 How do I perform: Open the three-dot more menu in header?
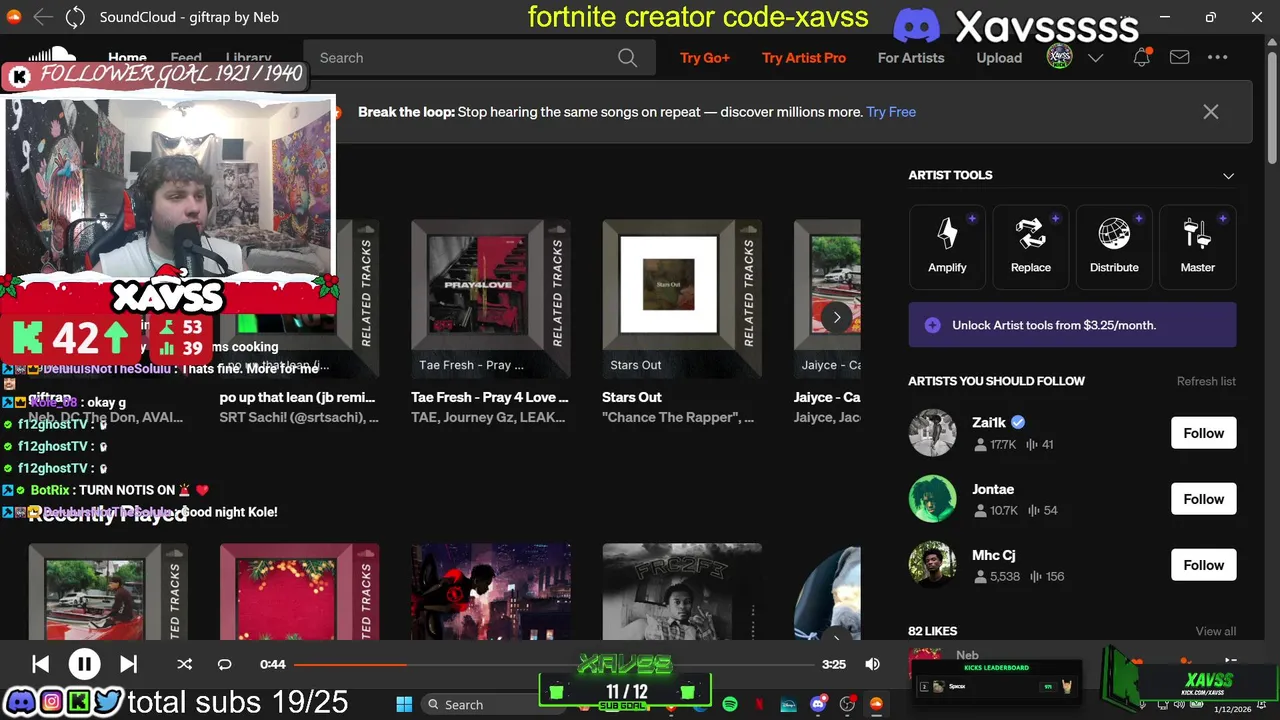pyautogui.click(x=1217, y=58)
